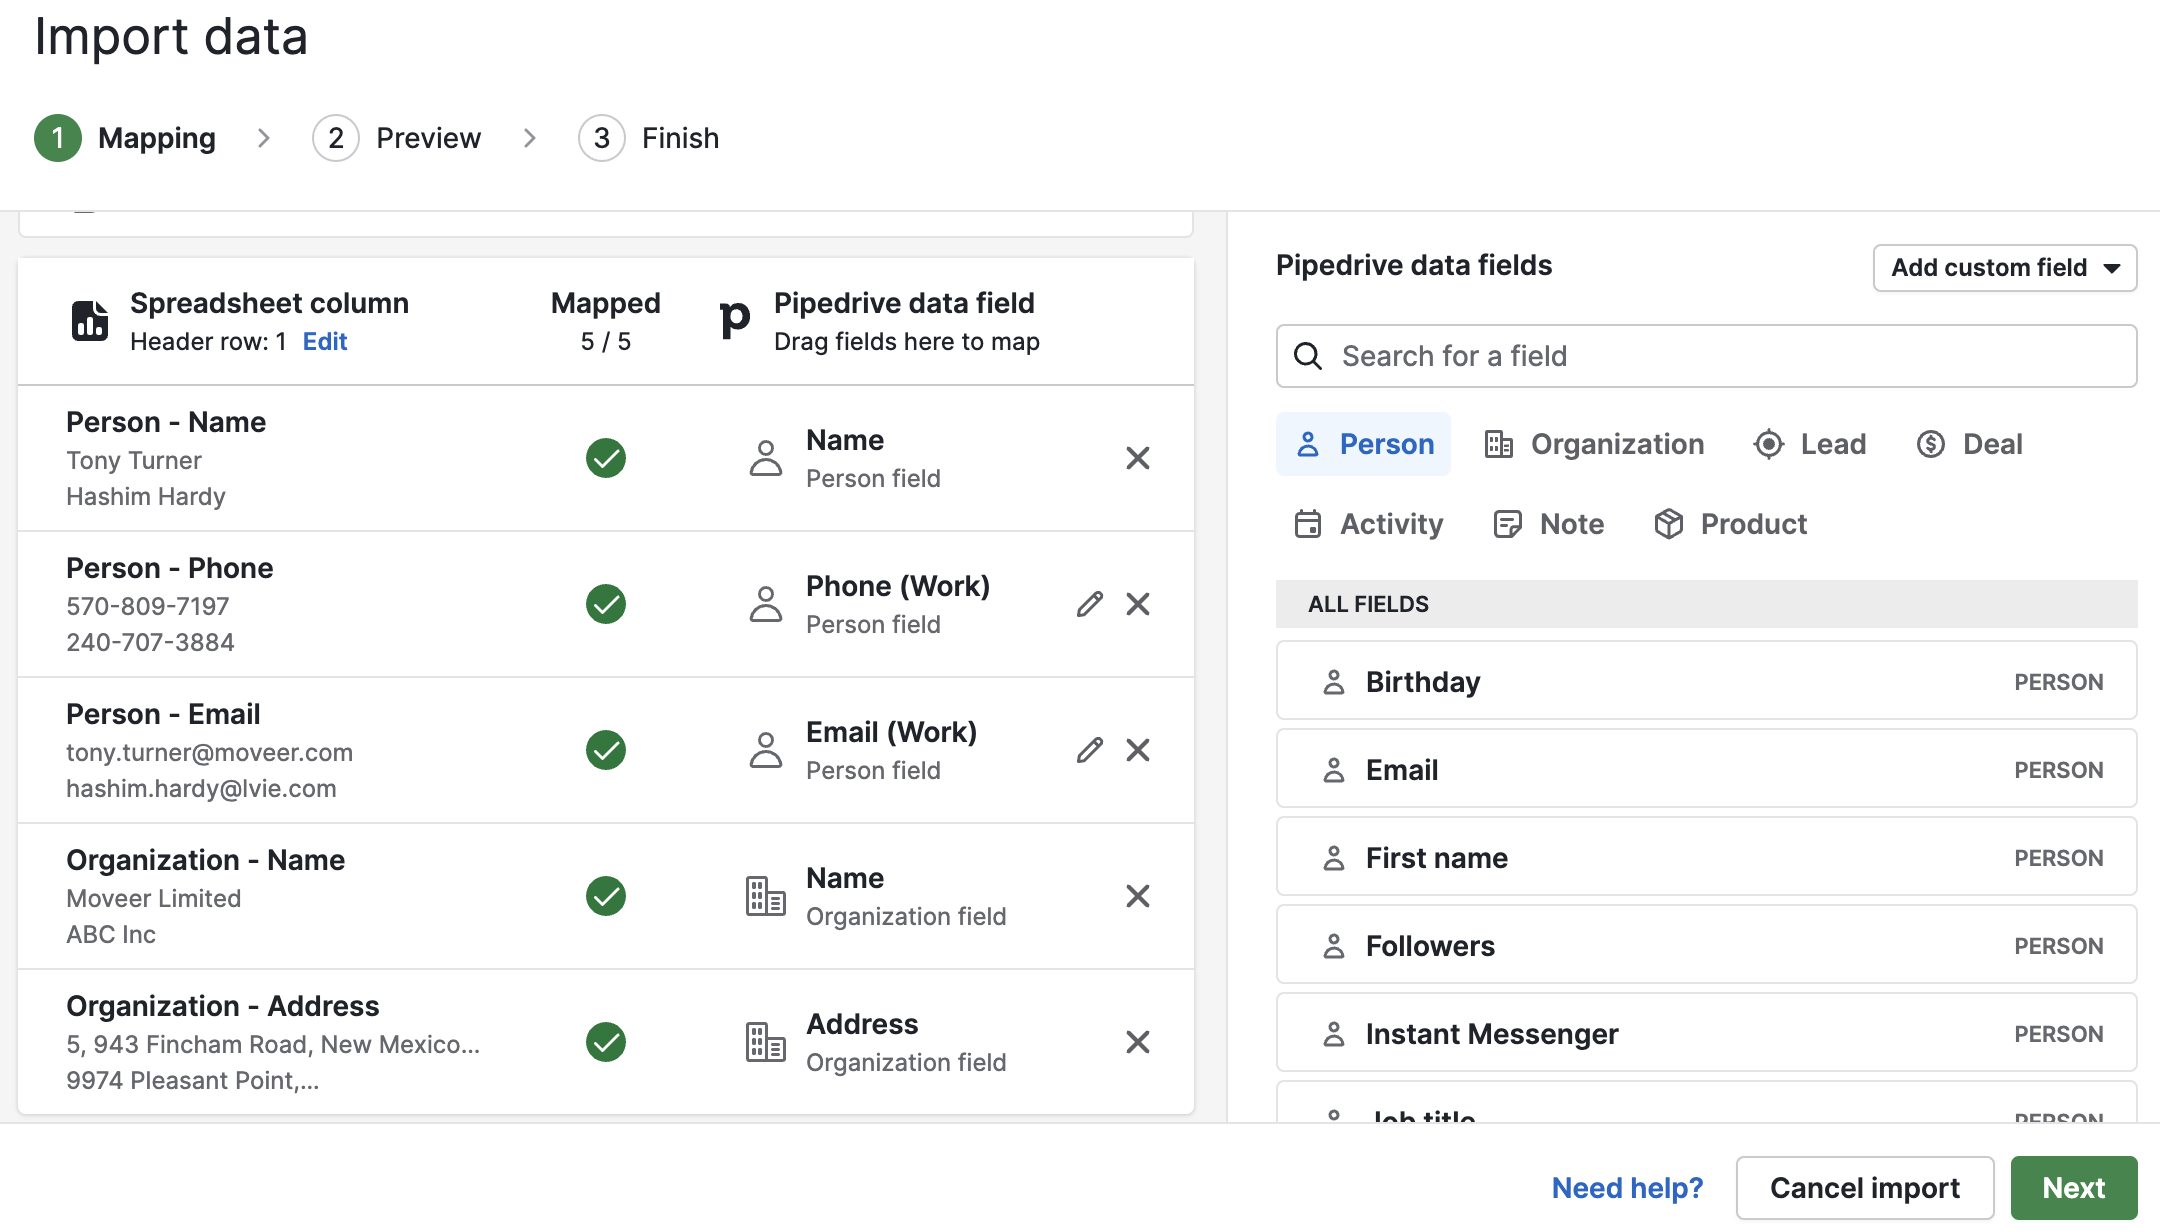This screenshot has width=2160, height=1232.
Task: Click the Cancel import button
Action: click(x=1865, y=1188)
